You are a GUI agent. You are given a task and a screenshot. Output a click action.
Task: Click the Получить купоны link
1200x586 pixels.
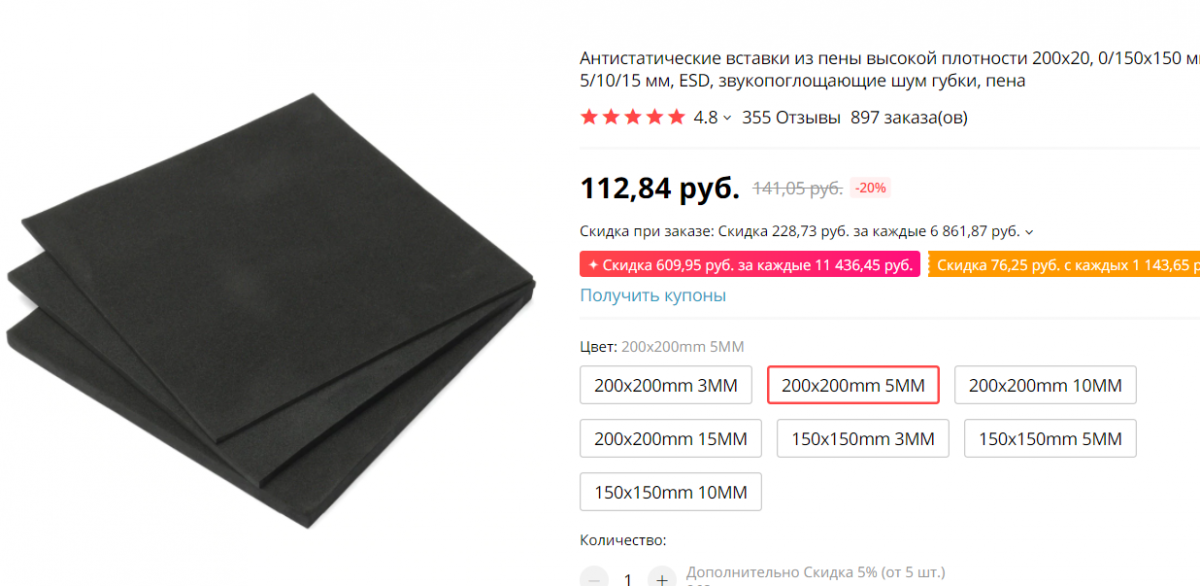(x=653, y=295)
